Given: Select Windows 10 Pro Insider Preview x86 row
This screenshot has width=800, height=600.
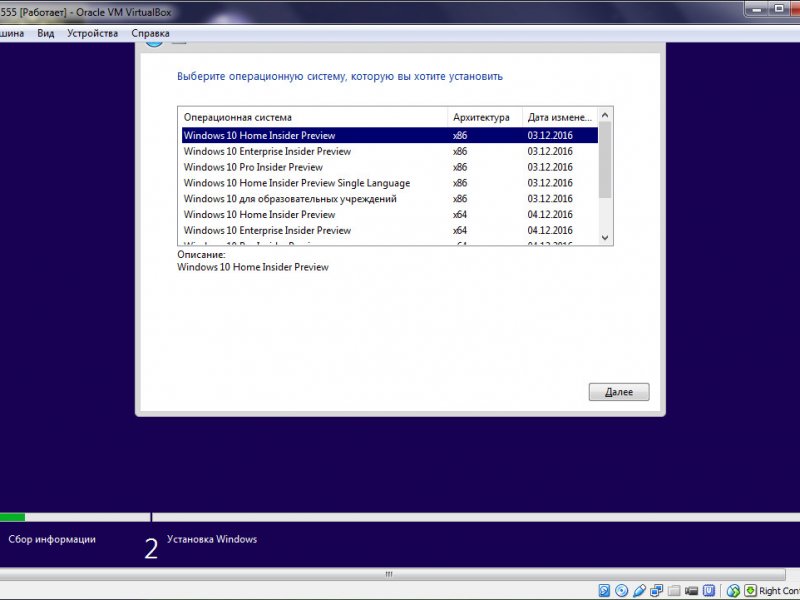Looking at the screenshot, I should coord(390,167).
